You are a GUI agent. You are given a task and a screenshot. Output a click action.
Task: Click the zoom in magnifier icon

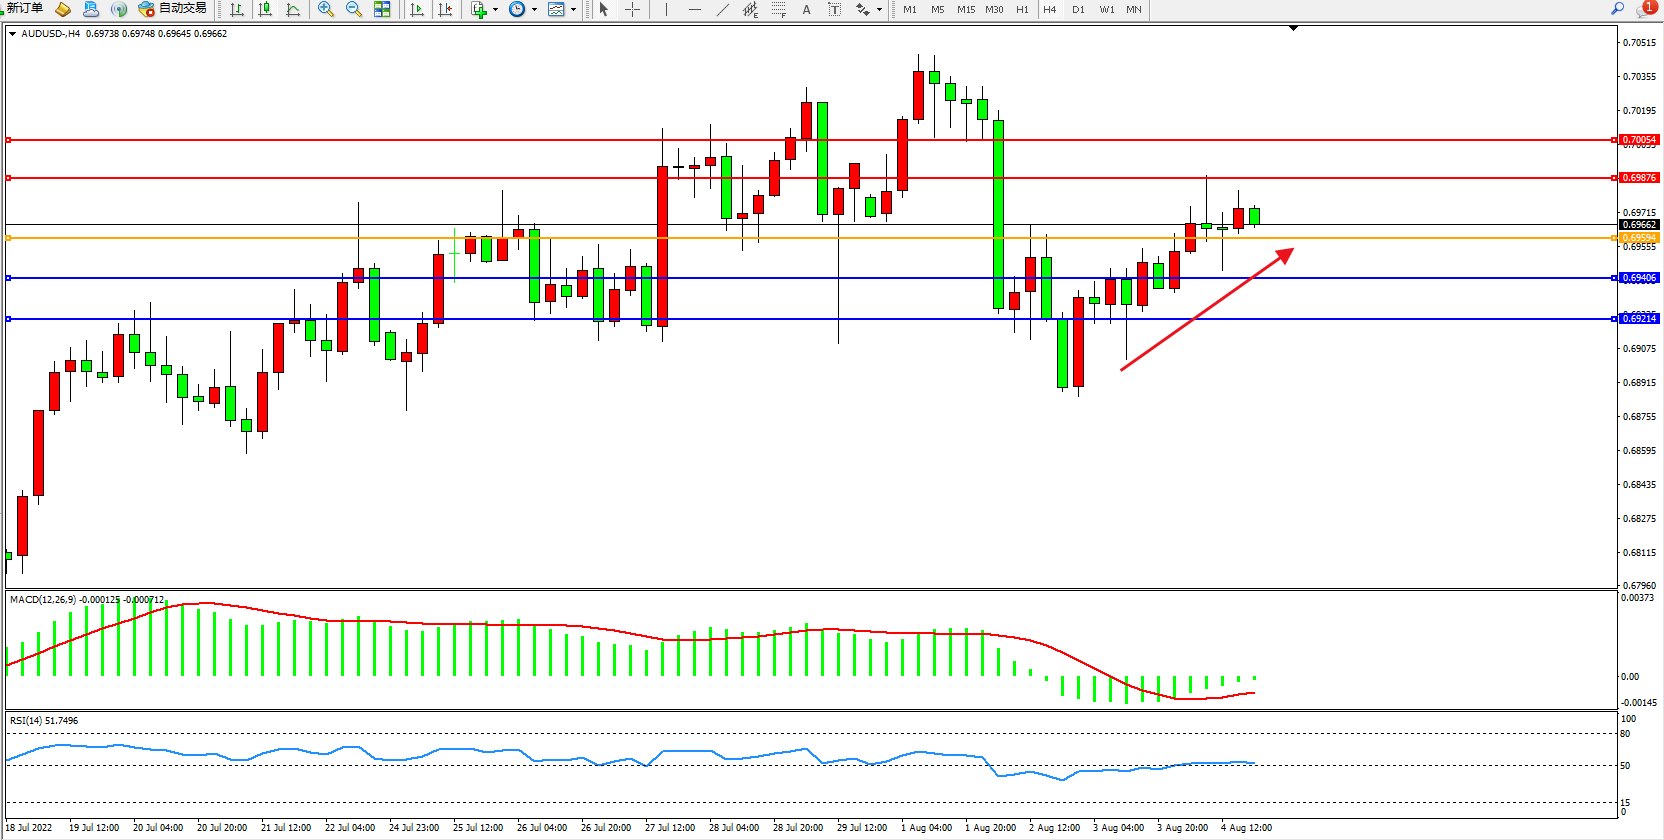[326, 9]
